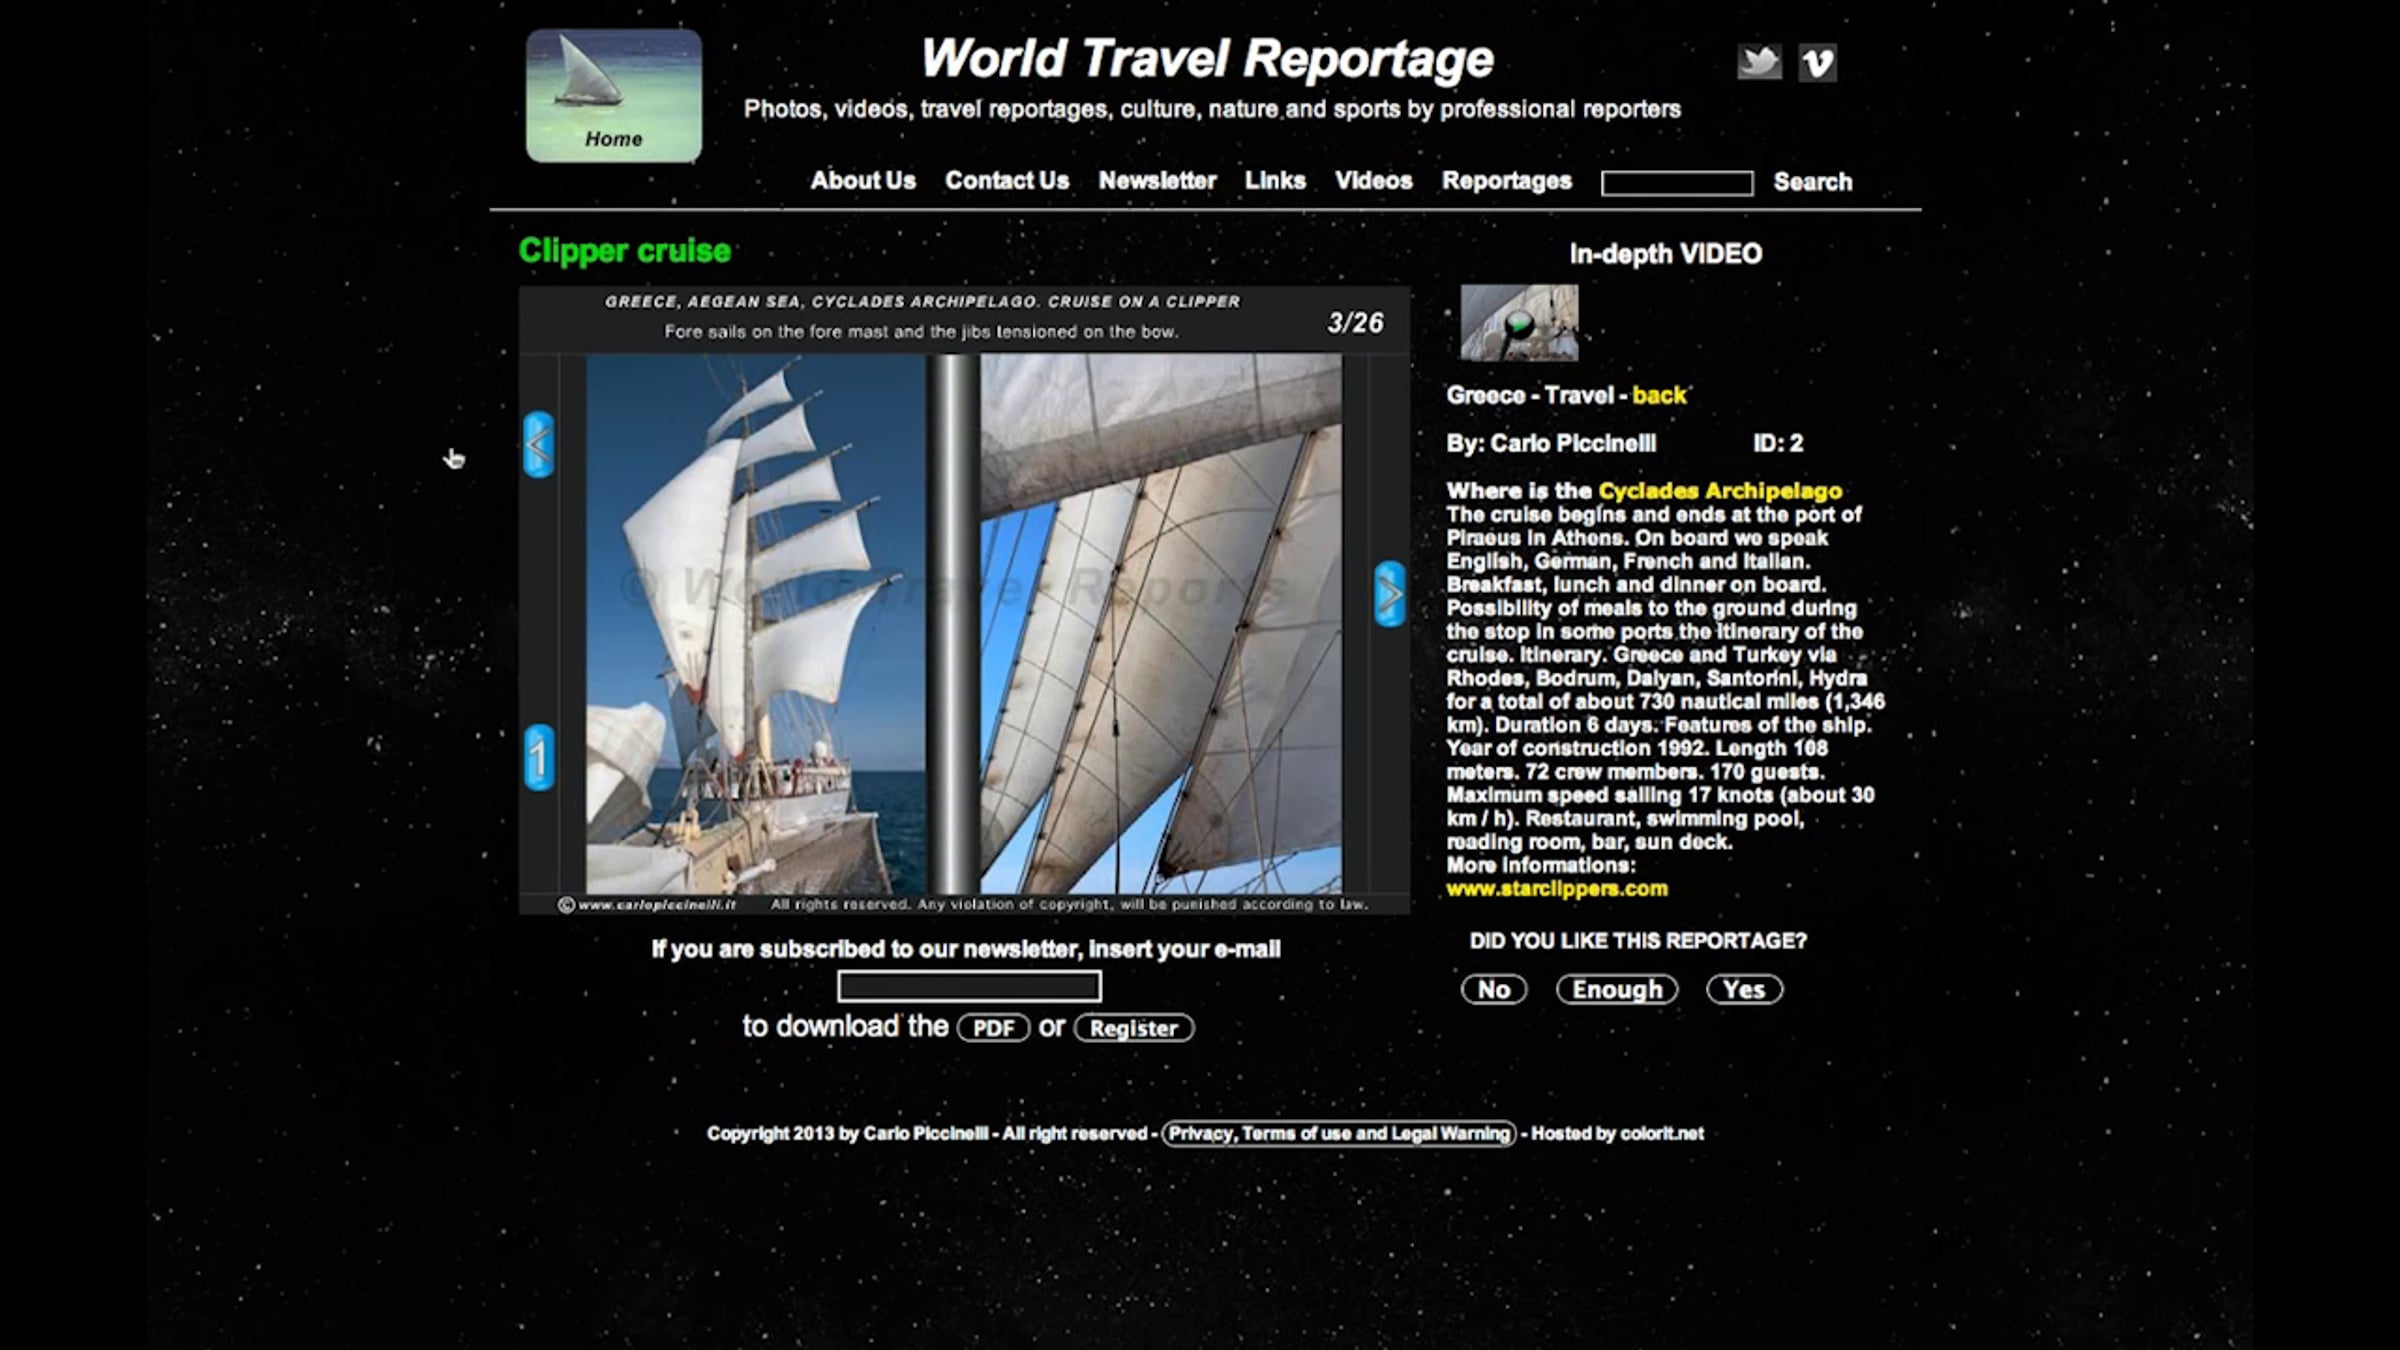Vote Yes for this reportage
The height and width of the screenshot is (1350, 2400).
tap(1743, 989)
